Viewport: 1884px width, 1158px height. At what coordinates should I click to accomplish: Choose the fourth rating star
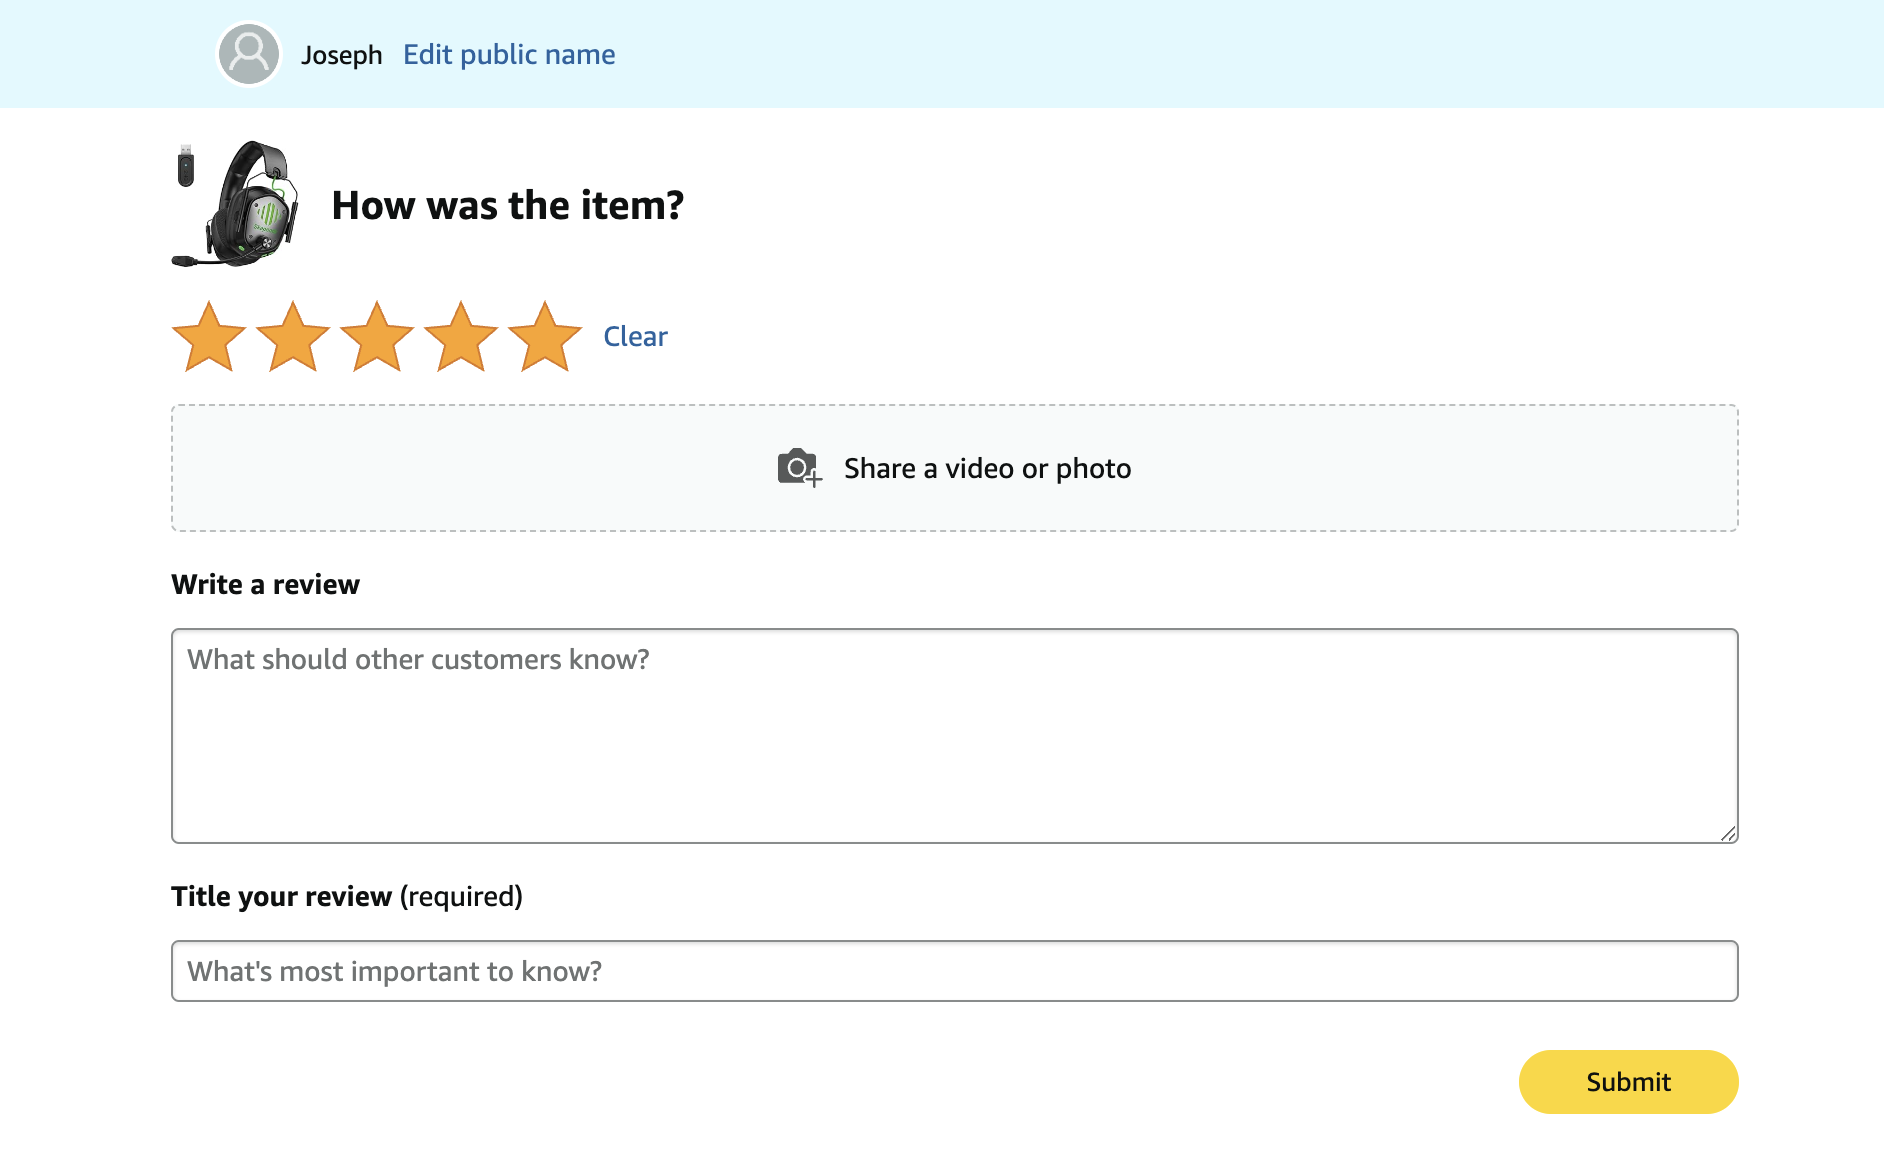[461, 337]
